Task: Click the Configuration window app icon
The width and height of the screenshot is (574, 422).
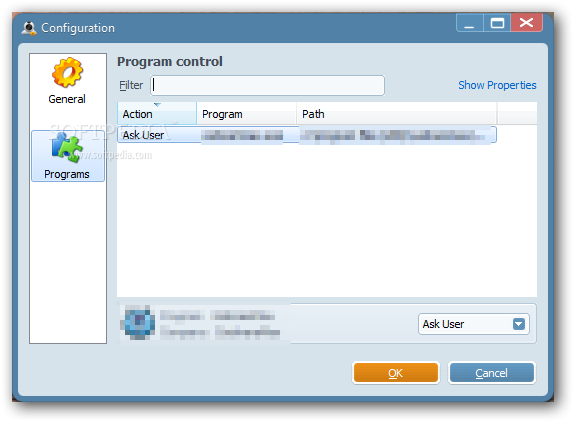Action: pyautogui.click(x=29, y=28)
